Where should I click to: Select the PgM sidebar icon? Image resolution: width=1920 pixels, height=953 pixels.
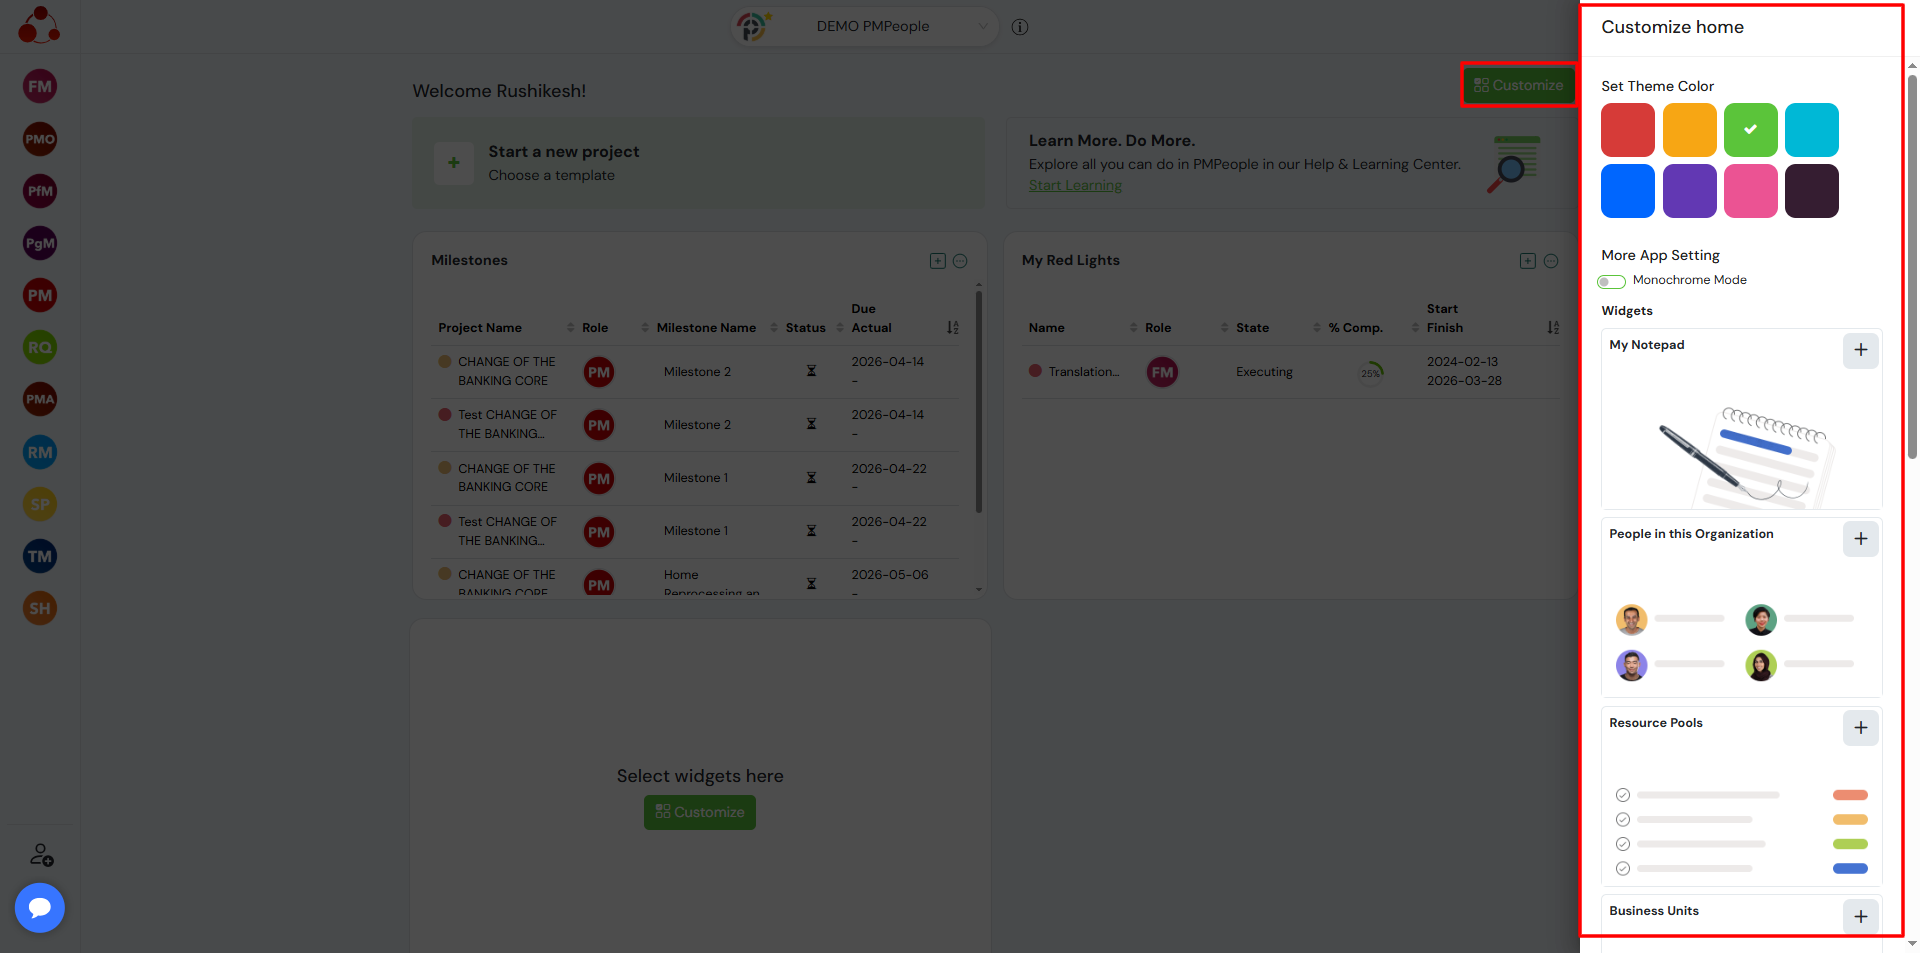[40, 243]
